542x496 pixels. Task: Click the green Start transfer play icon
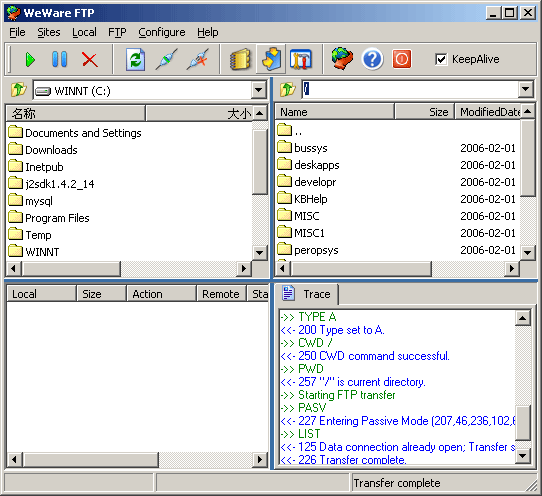tap(30, 59)
